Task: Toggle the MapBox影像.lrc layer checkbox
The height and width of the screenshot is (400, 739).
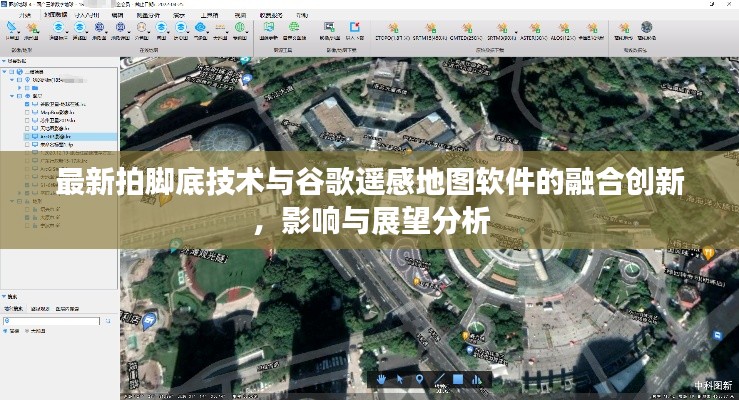Action: coord(27,112)
